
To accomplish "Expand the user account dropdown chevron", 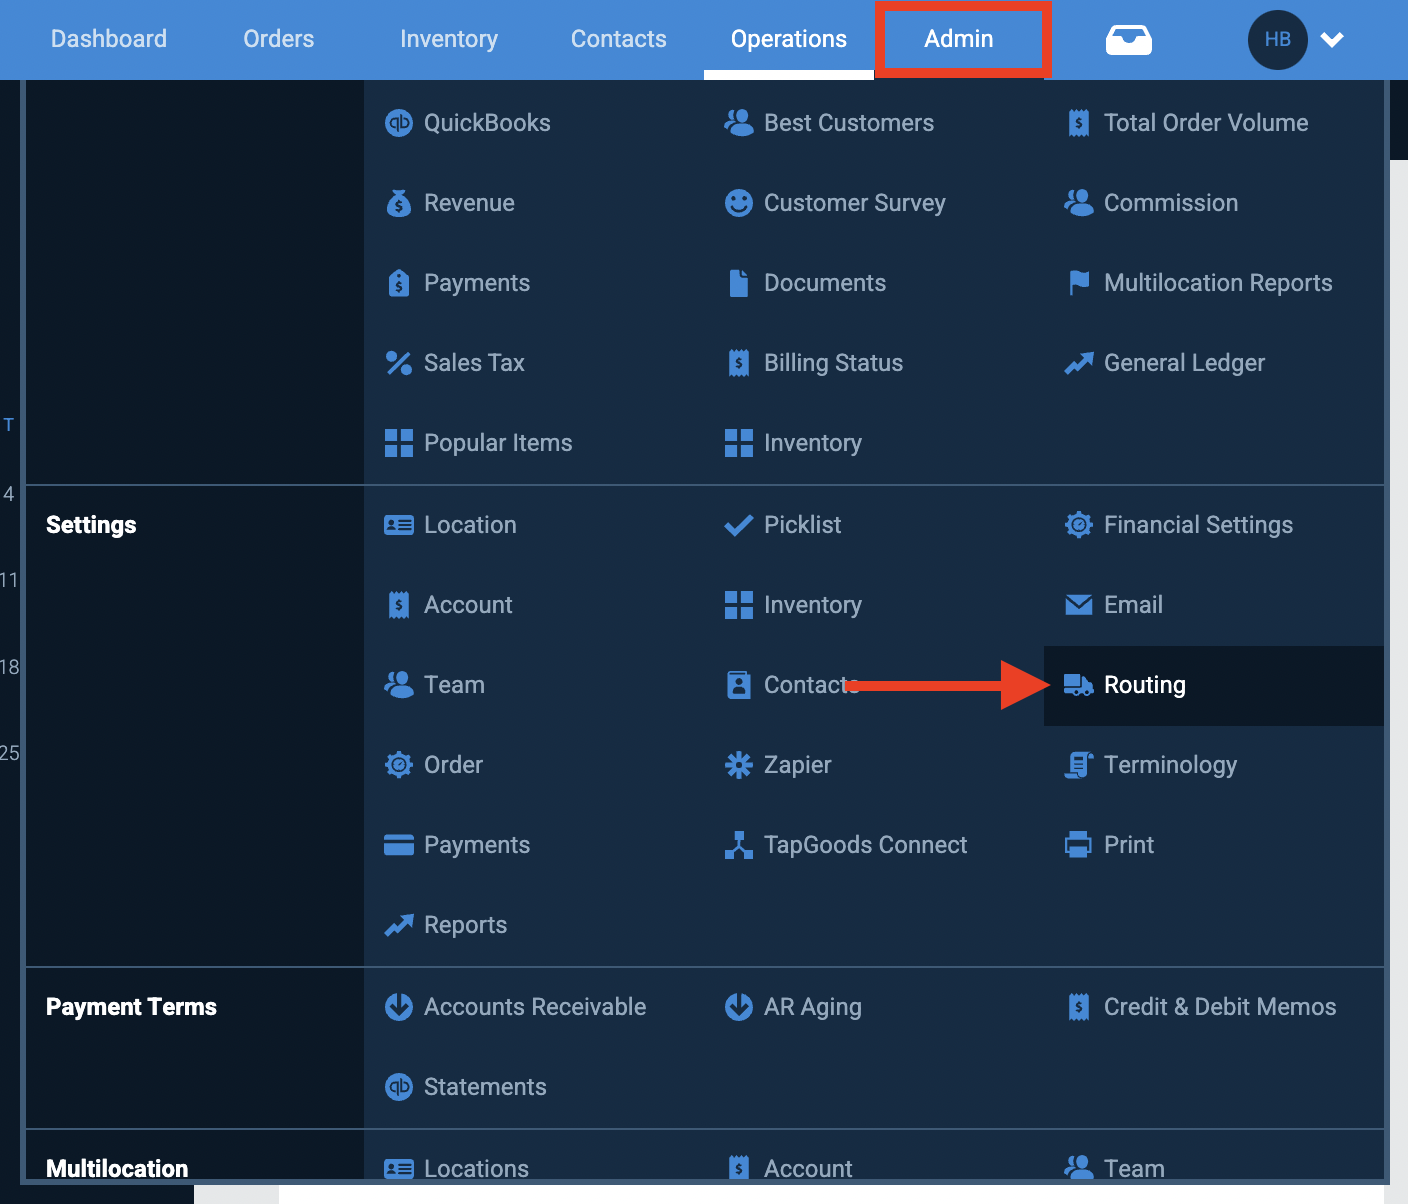I will coord(1332,40).
